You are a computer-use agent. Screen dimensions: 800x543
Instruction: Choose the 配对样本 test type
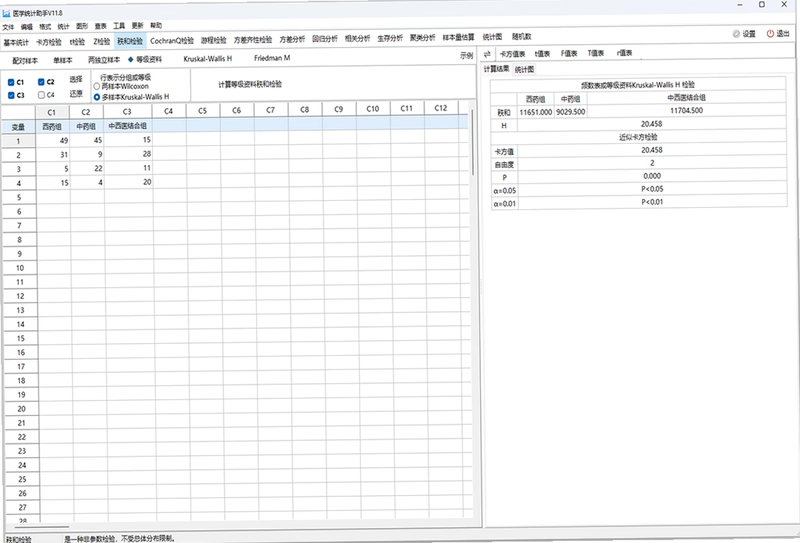[x=25, y=61]
